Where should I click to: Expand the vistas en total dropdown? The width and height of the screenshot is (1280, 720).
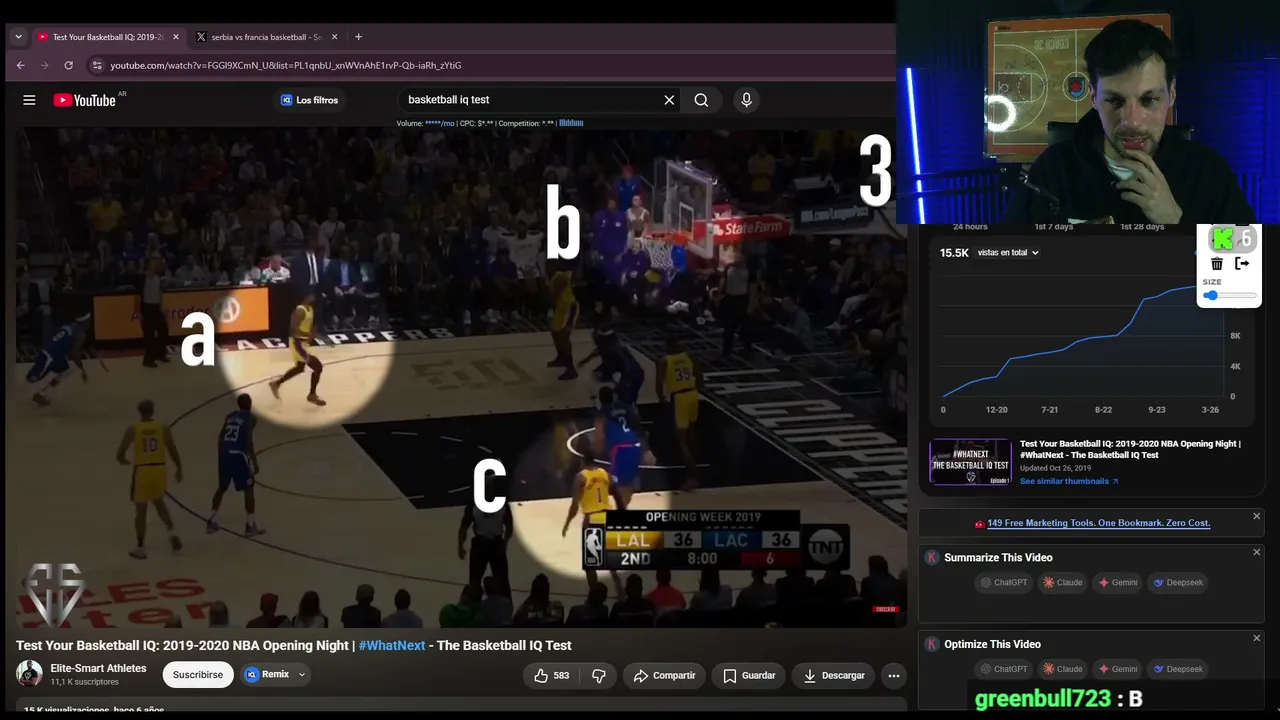tap(1009, 253)
